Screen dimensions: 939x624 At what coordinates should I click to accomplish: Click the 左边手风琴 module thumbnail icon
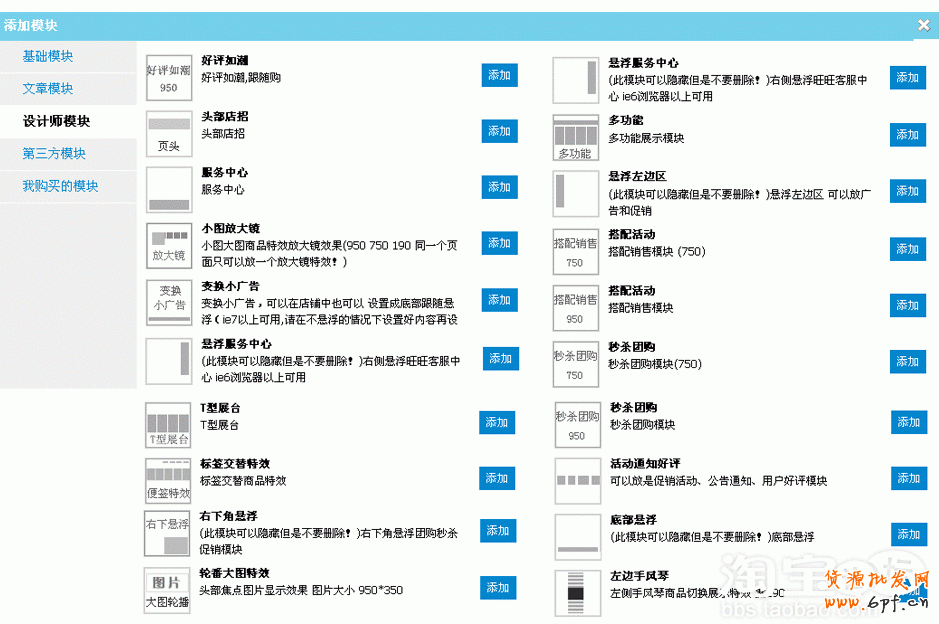pyautogui.click(x=575, y=591)
